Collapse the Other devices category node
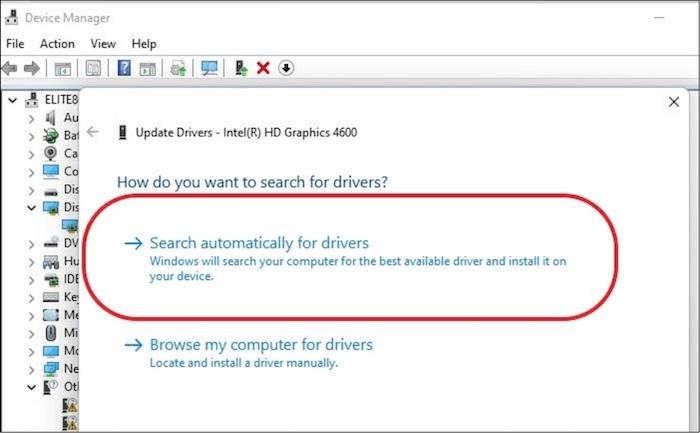 point(31,387)
